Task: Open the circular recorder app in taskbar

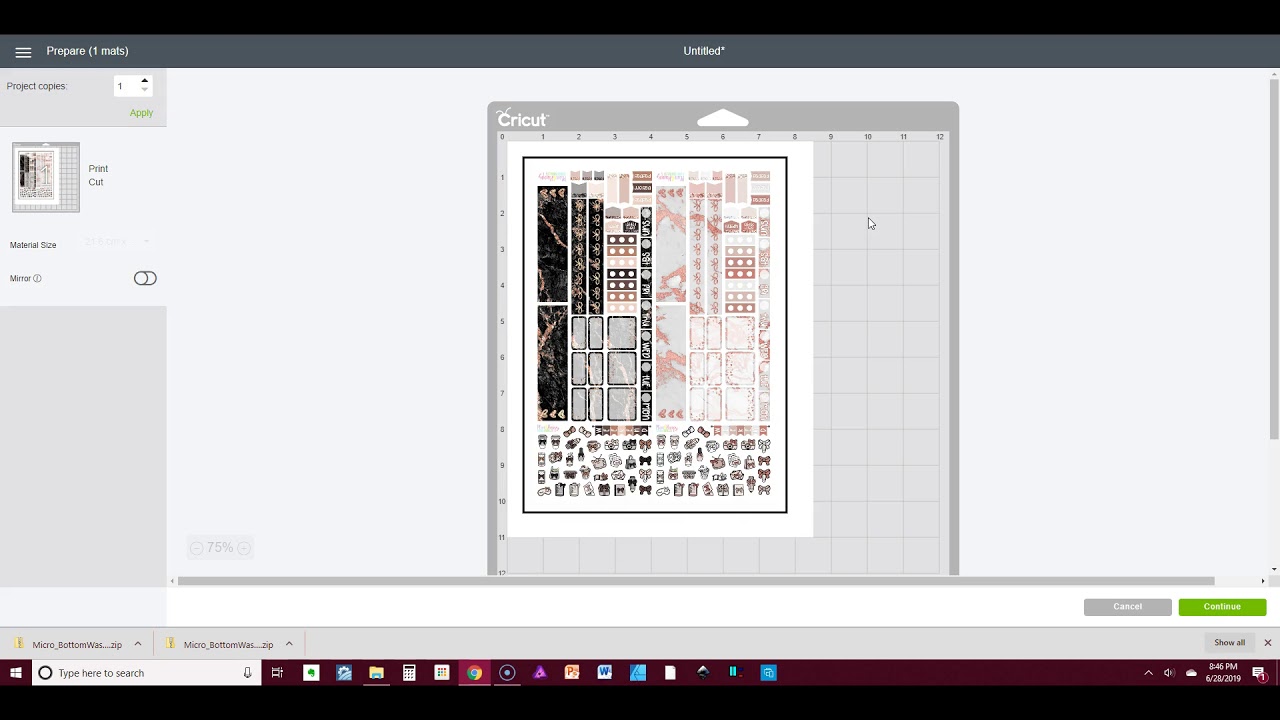Action: (x=507, y=673)
